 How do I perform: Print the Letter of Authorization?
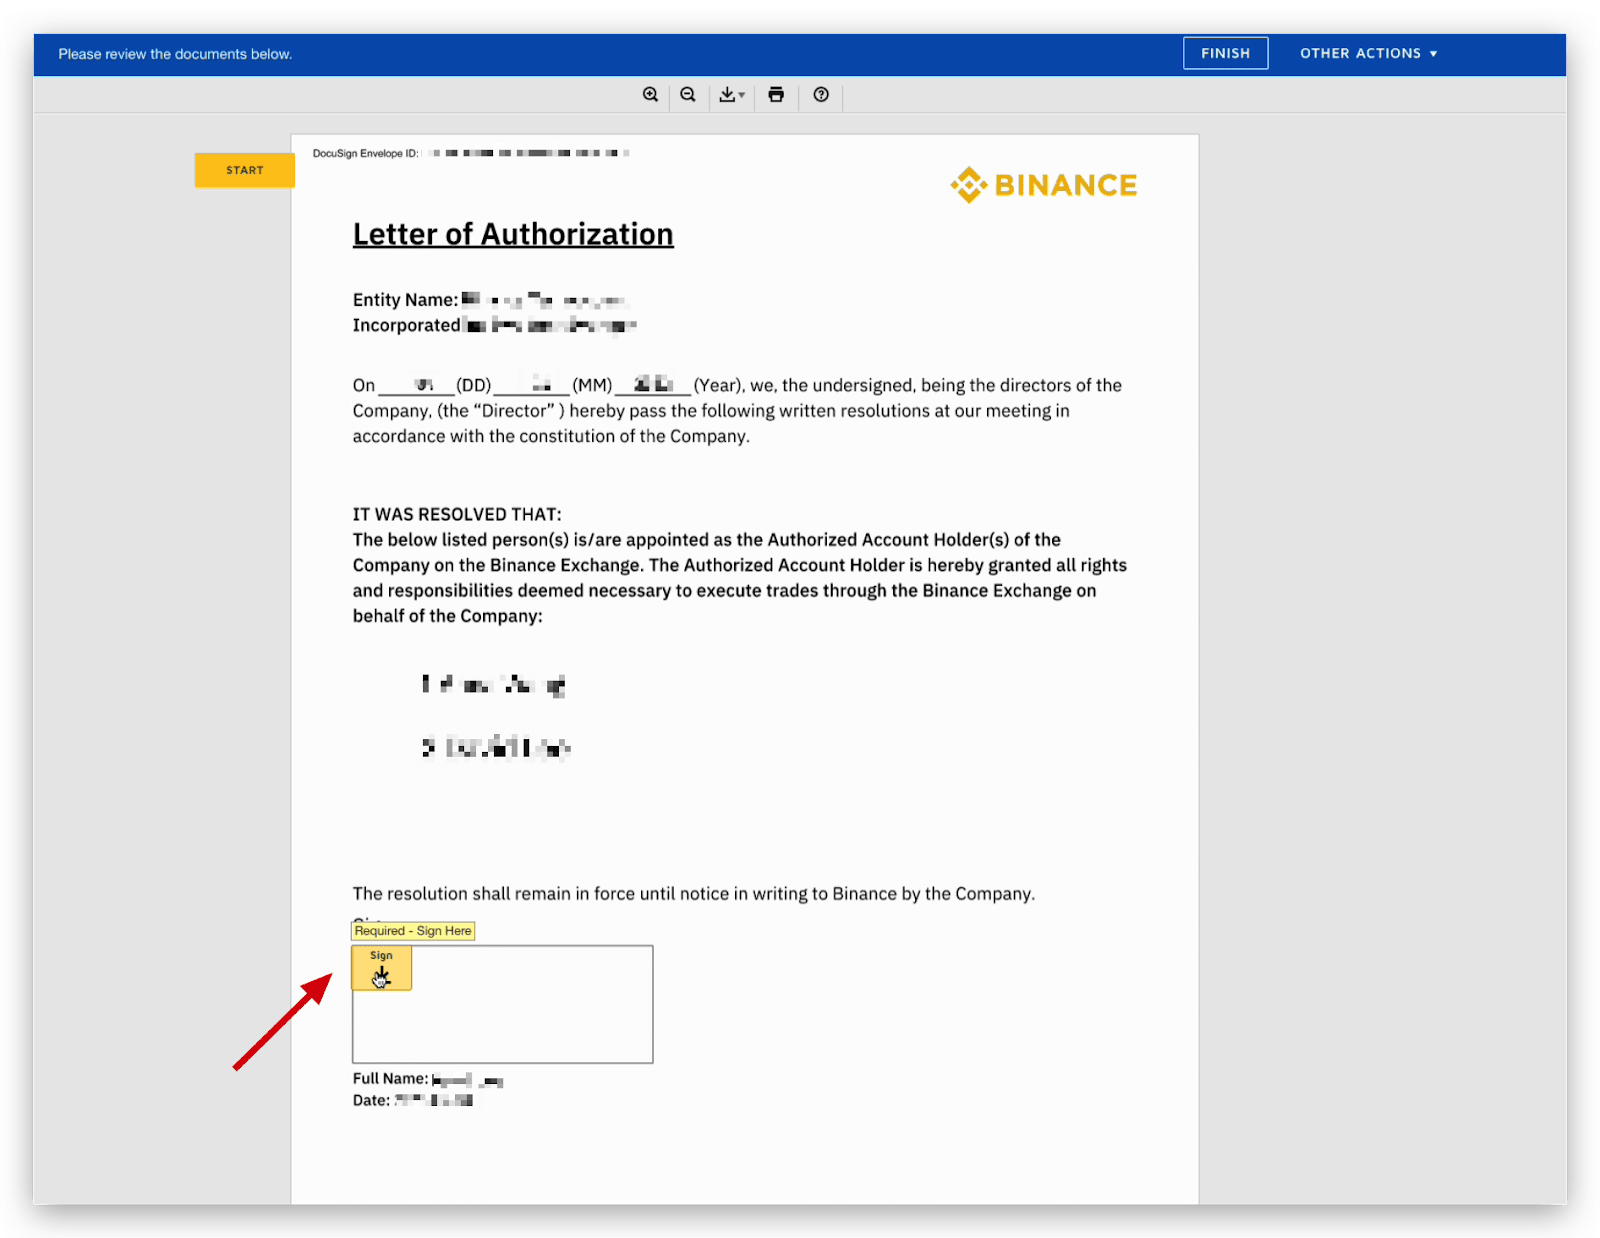click(776, 95)
